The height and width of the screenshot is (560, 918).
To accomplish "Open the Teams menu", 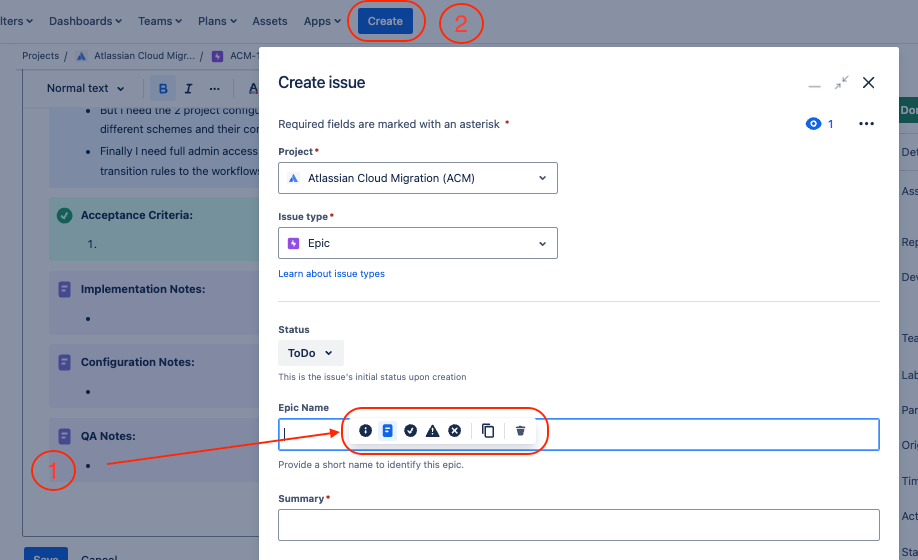I will pos(160,21).
